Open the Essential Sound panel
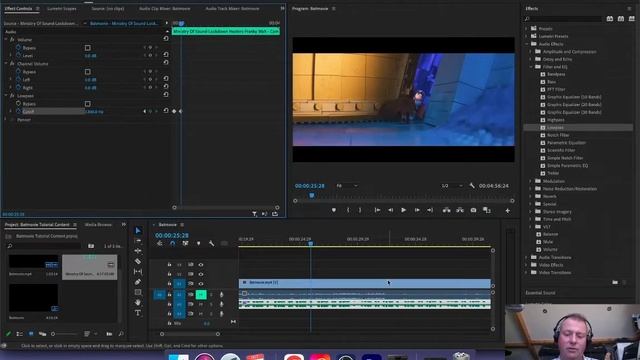The width and height of the screenshot is (640, 360). click(540, 293)
